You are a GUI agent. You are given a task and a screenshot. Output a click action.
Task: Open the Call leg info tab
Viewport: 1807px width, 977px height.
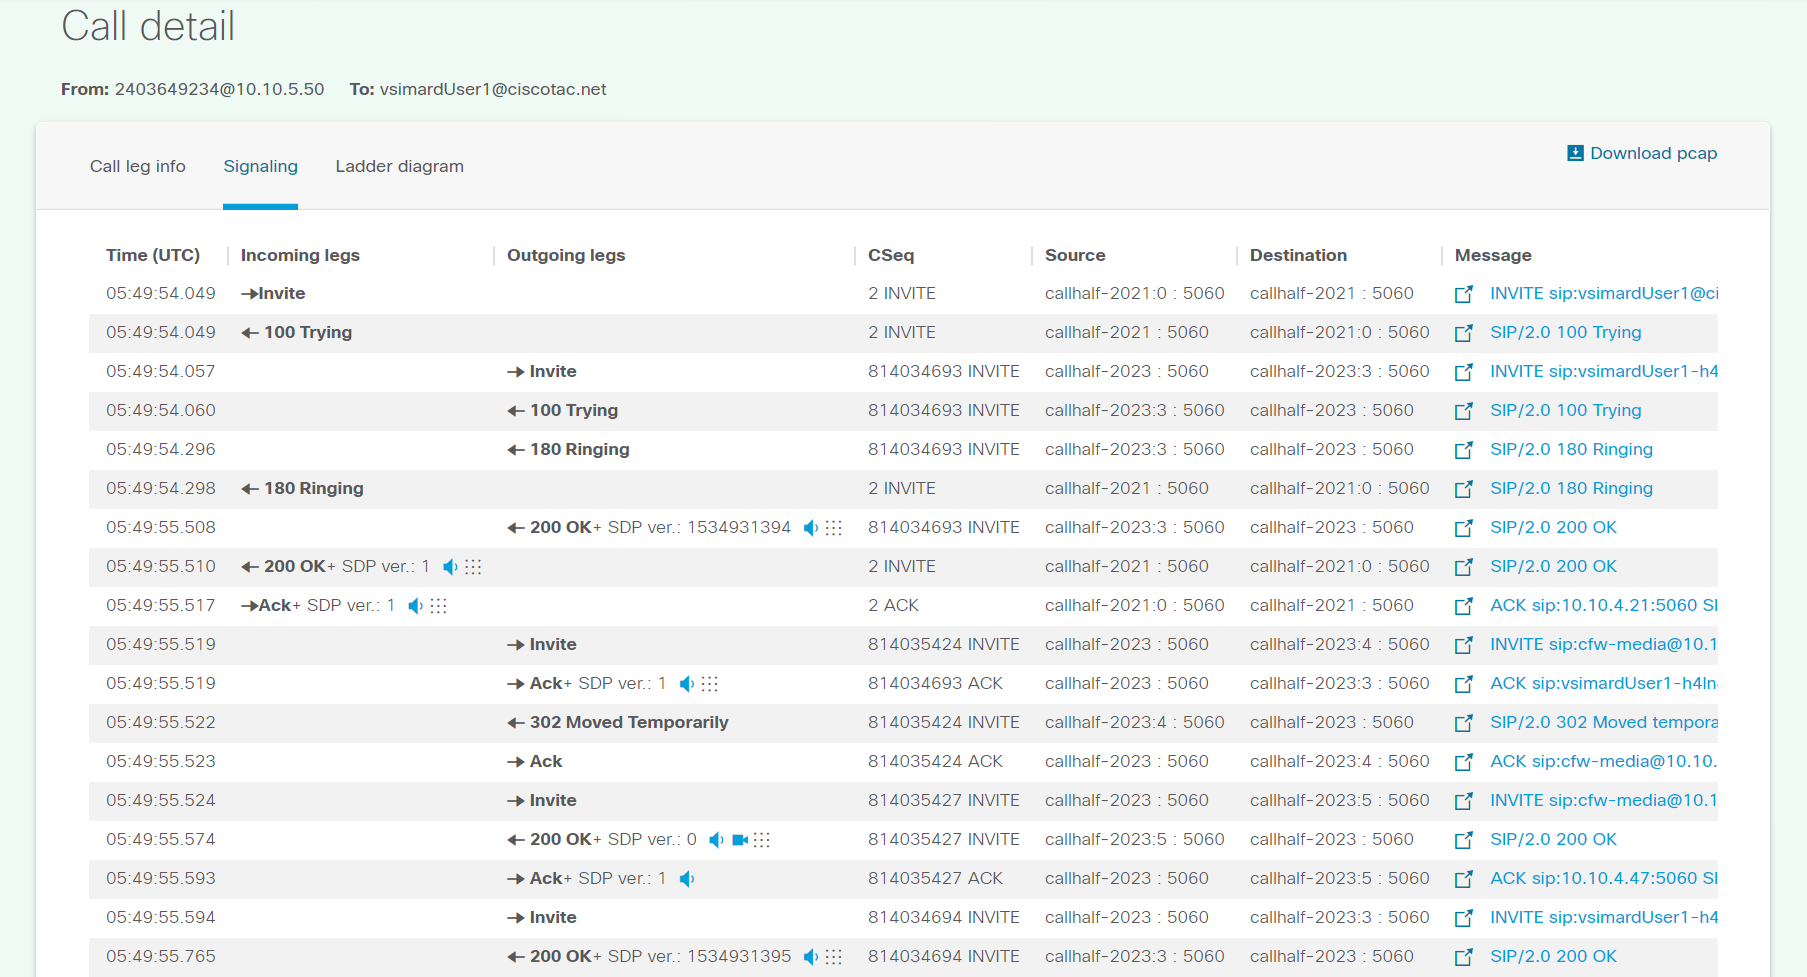click(x=137, y=166)
